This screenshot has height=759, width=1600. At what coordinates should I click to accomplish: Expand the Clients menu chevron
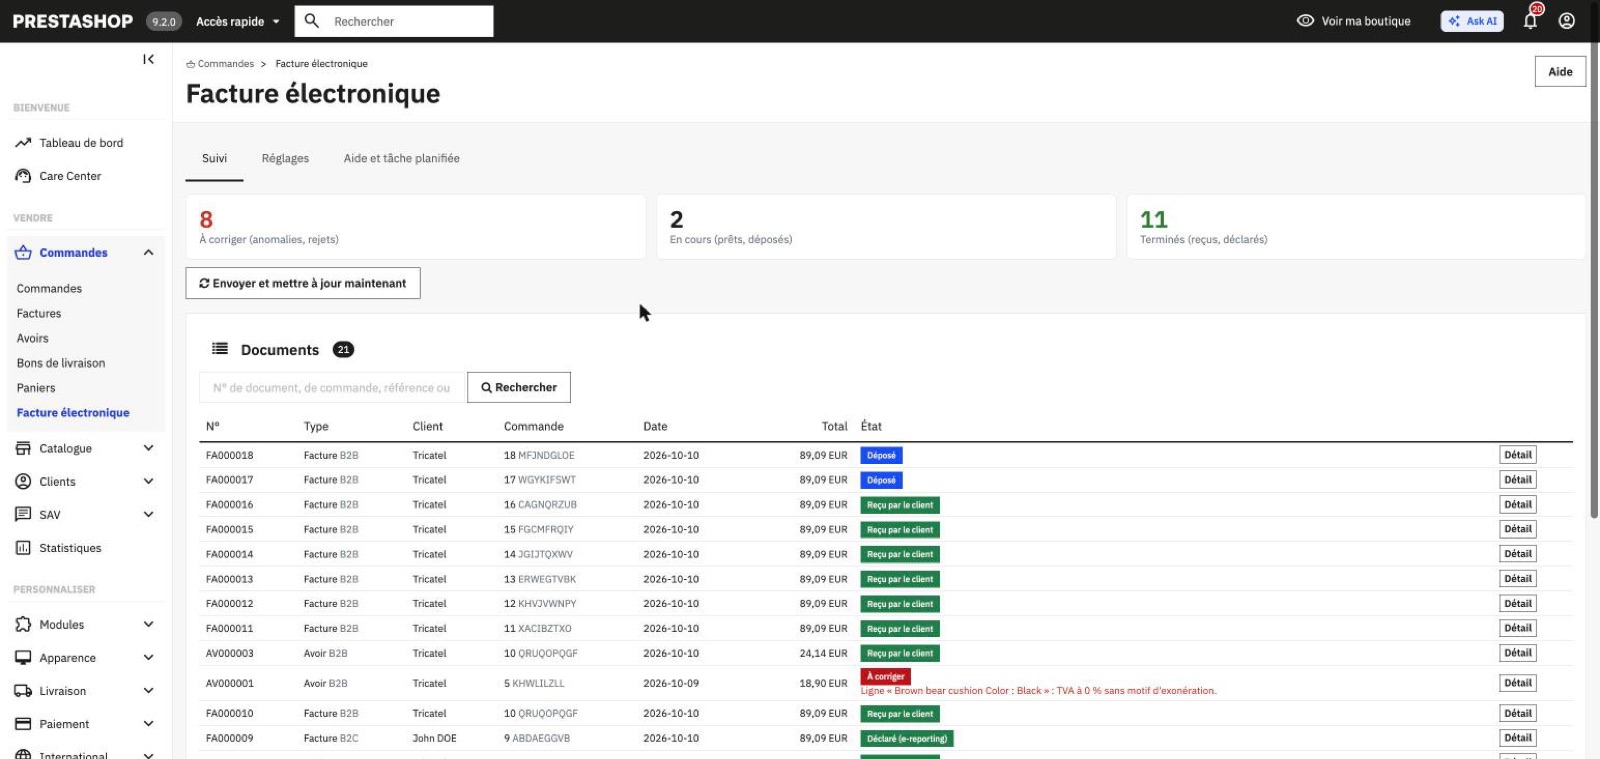(x=148, y=482)
